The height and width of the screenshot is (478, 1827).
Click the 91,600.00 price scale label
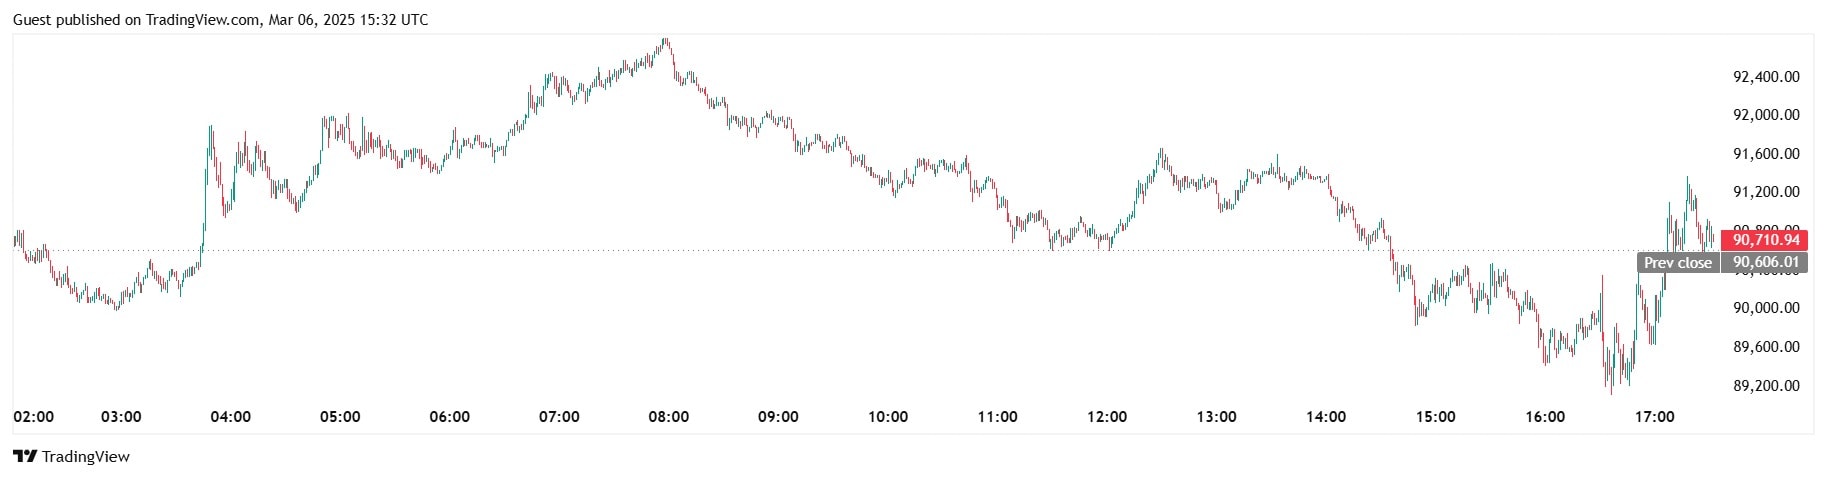1766,154
